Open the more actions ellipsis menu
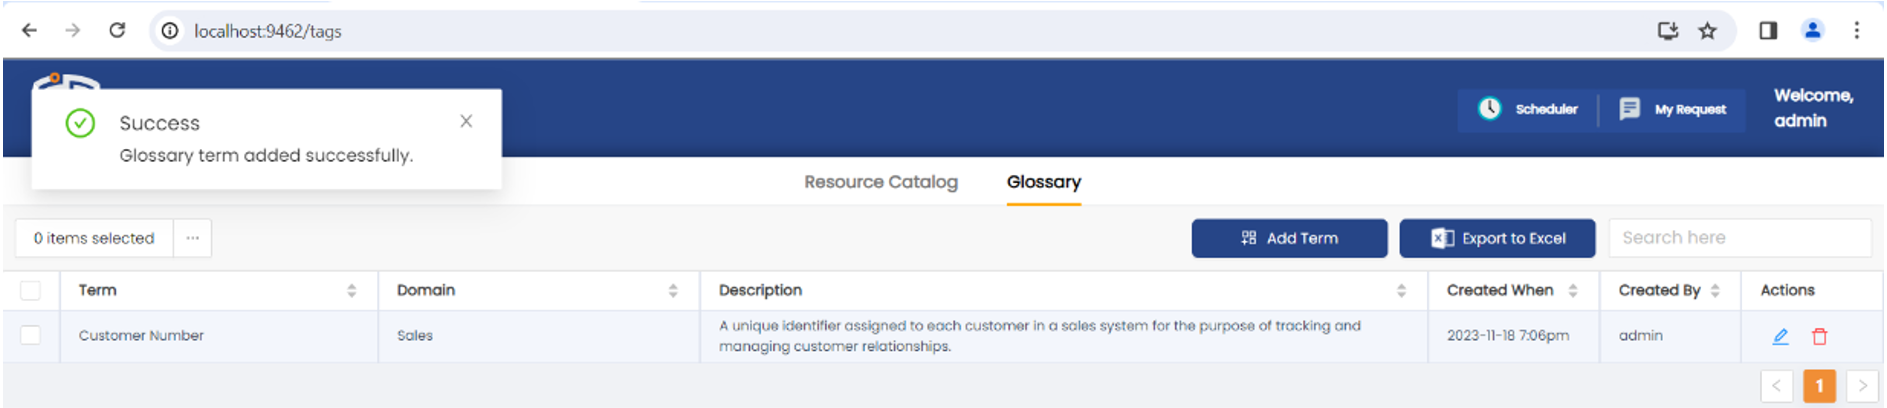This screenshot has height=408, width=1887. pos(192,238)
